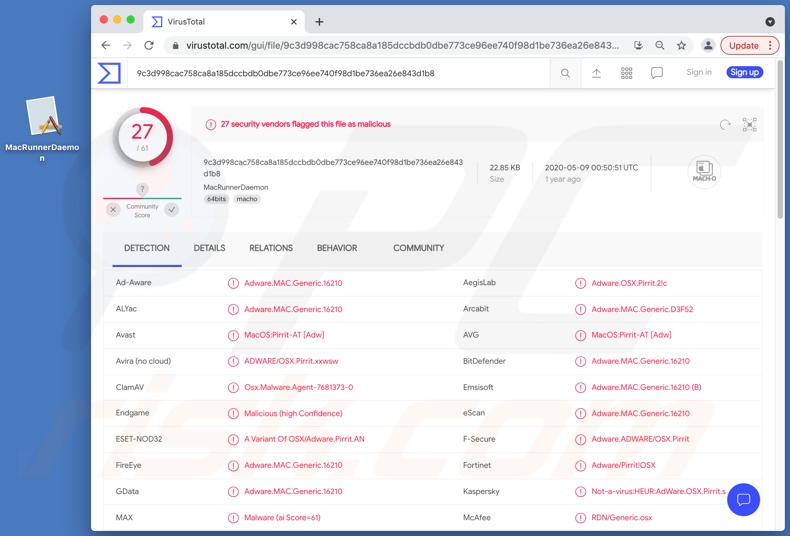Click the 27/61 detection score circle
This screenshot has height=536, width=790.
[x=143, y=138]
